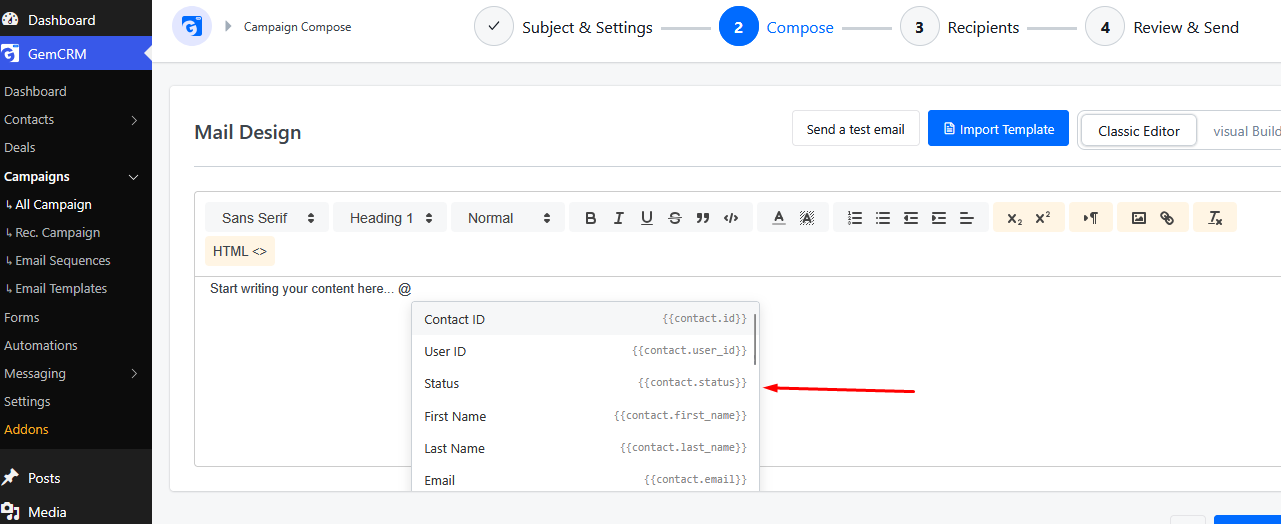Increase text indent
This screenshot has height=524, width=1281.
pyautogui.click(x=938, y=218)
